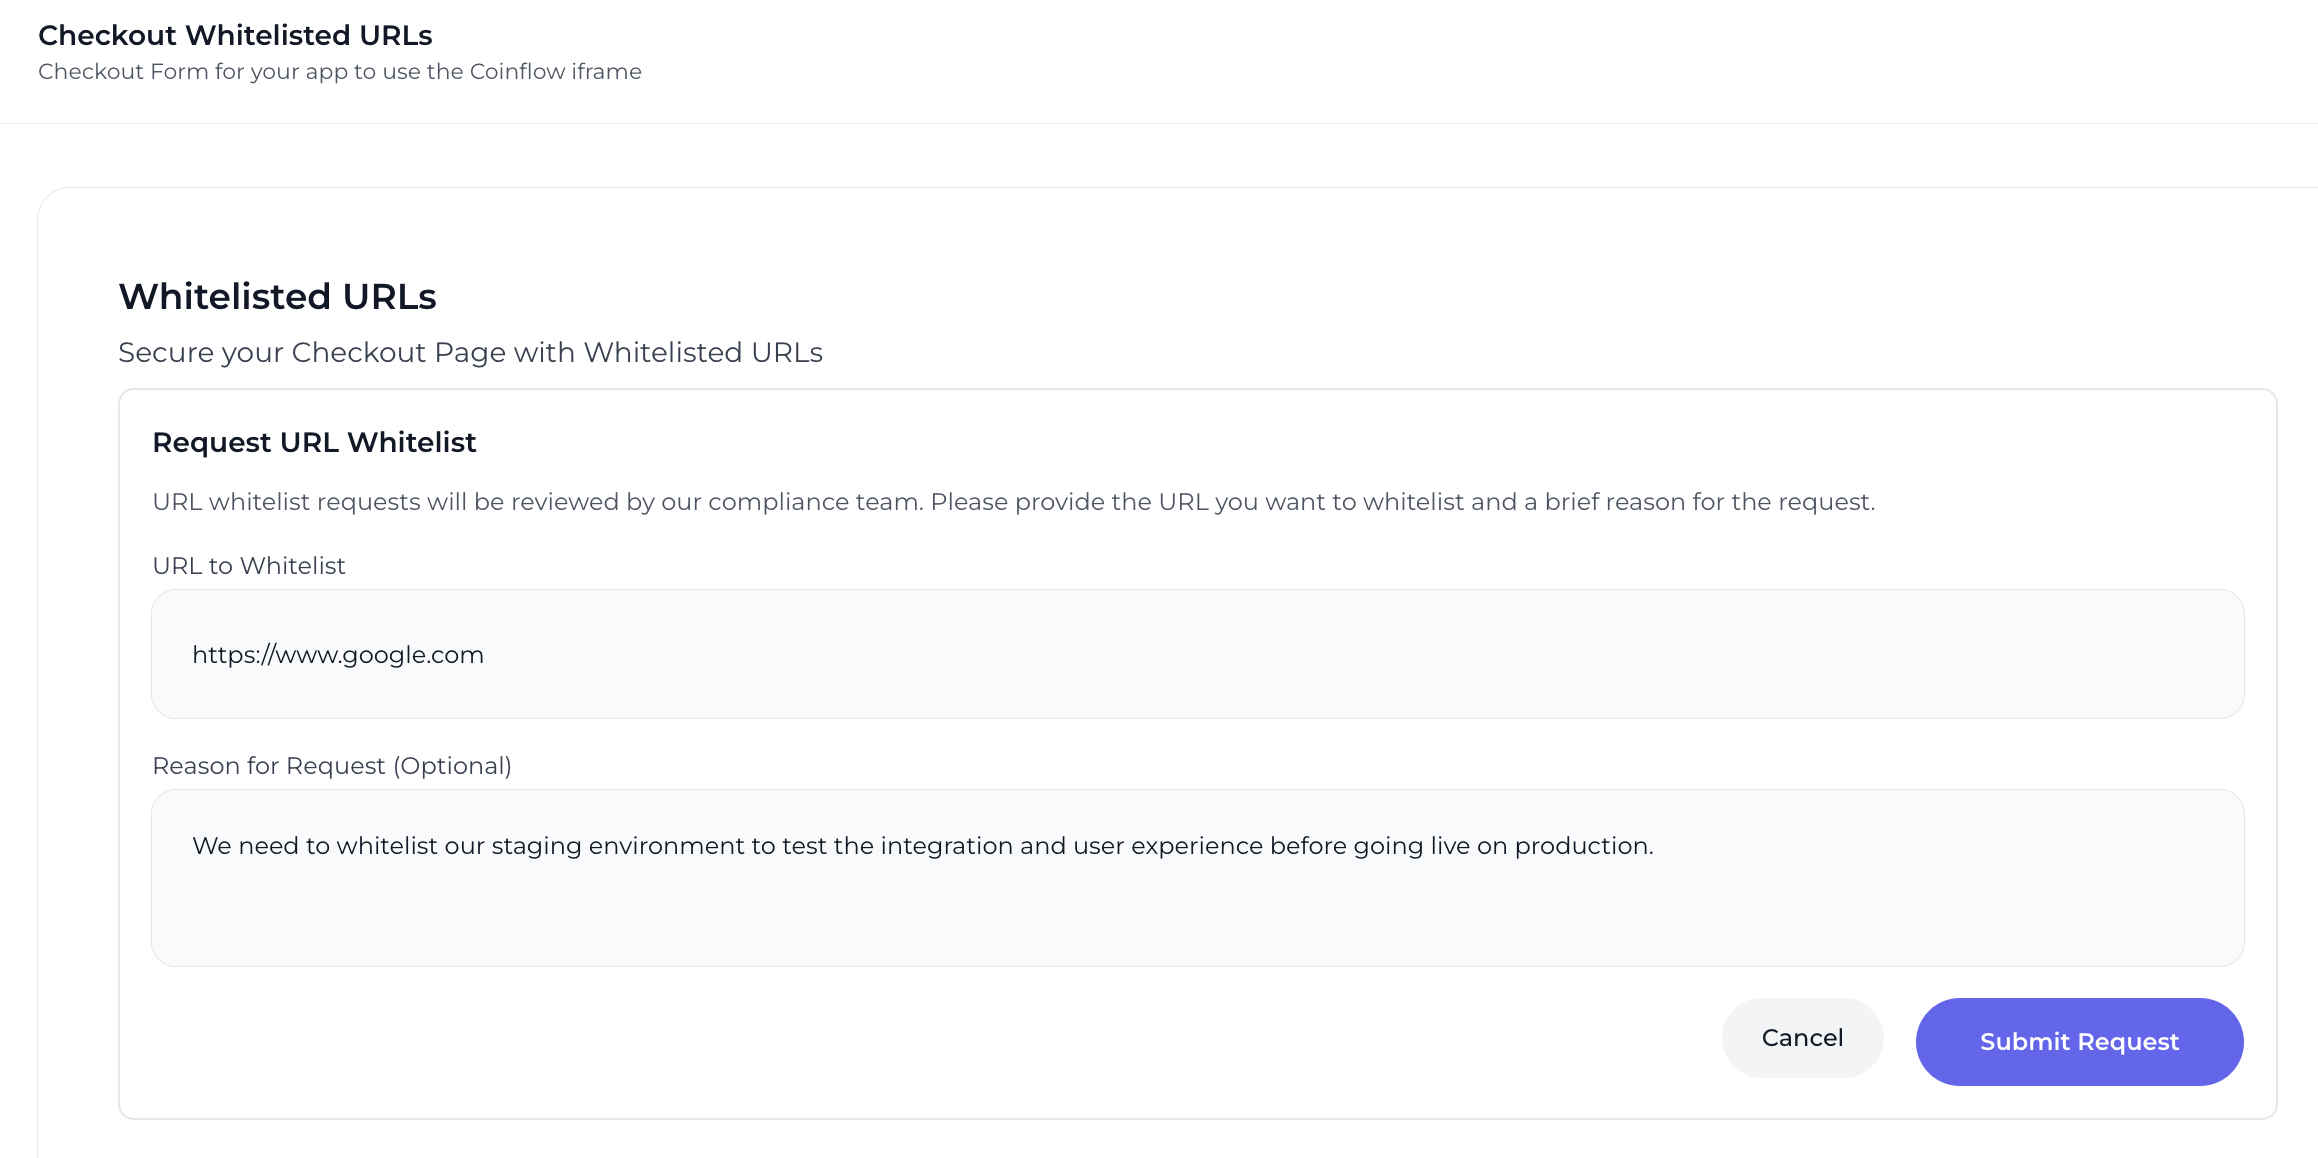Click the 'Reason for Request (Optional)' label
The image size is (2318, 1158).
tap(331, 766)
